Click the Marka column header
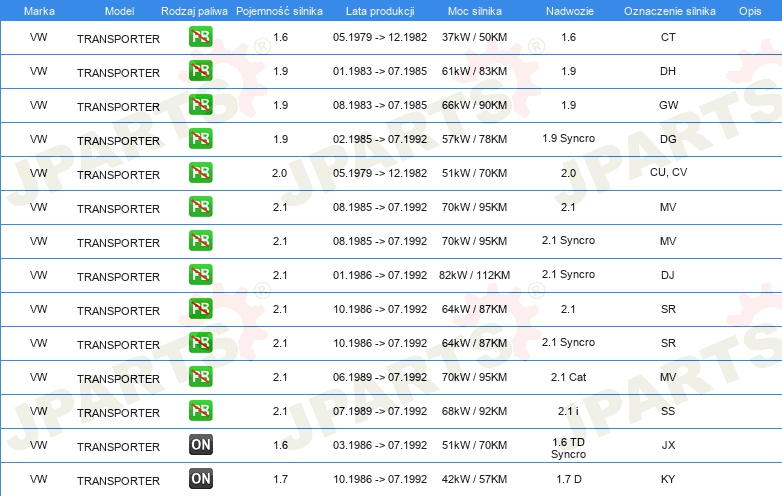Screen dimensions: 782x496 point(39,11)
